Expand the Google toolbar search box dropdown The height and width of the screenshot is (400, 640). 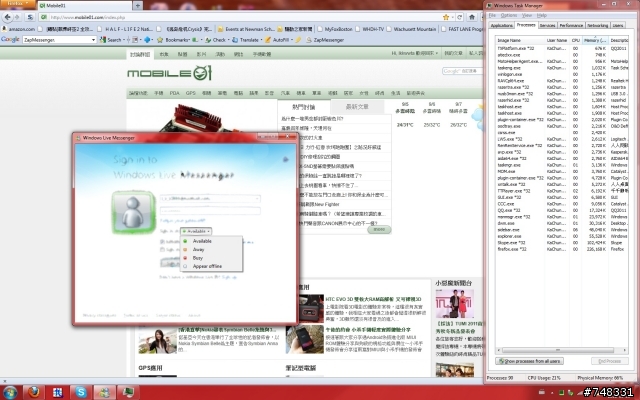93,40
